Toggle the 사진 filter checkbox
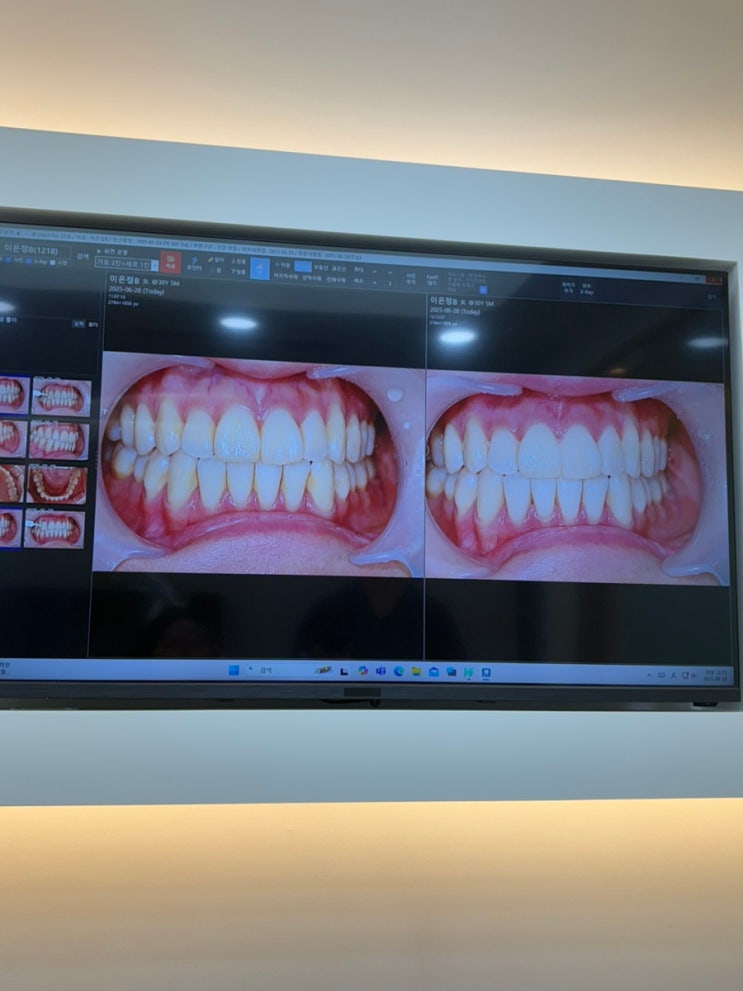Image resolution: width=743 pixels, height=991 pixels. [9, 260]
